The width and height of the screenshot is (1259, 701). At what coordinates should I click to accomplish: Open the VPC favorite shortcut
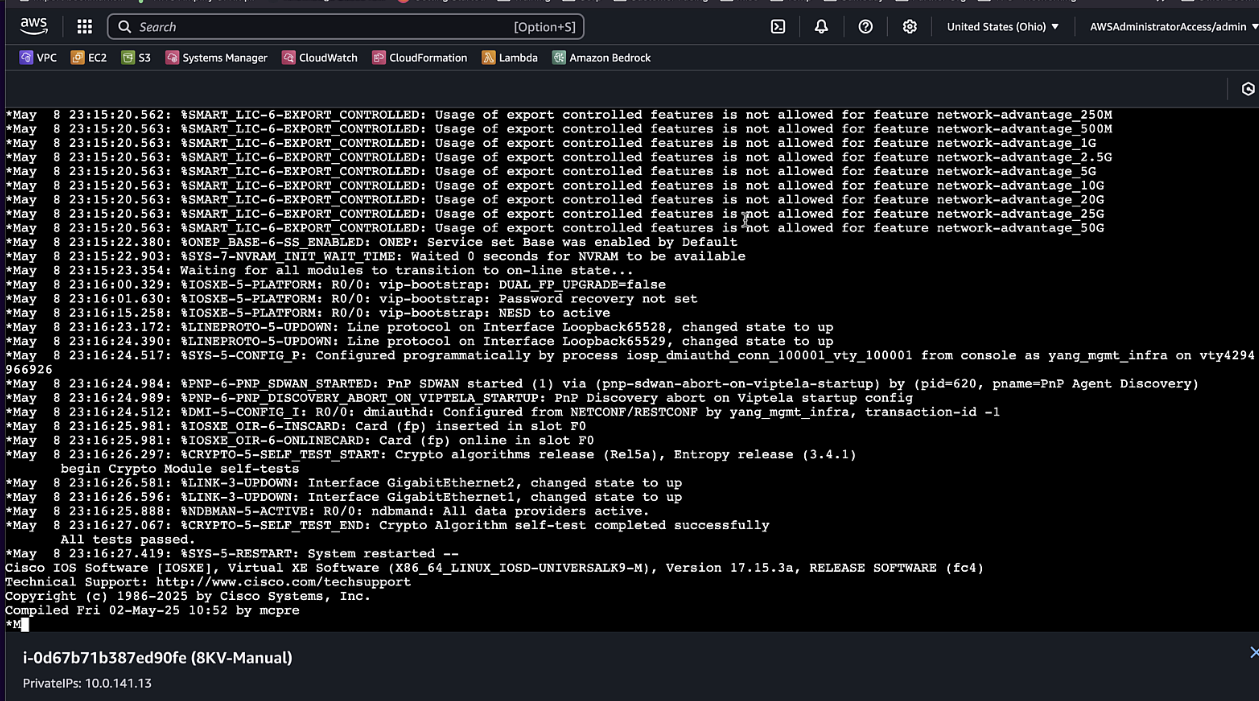(38, 58)
